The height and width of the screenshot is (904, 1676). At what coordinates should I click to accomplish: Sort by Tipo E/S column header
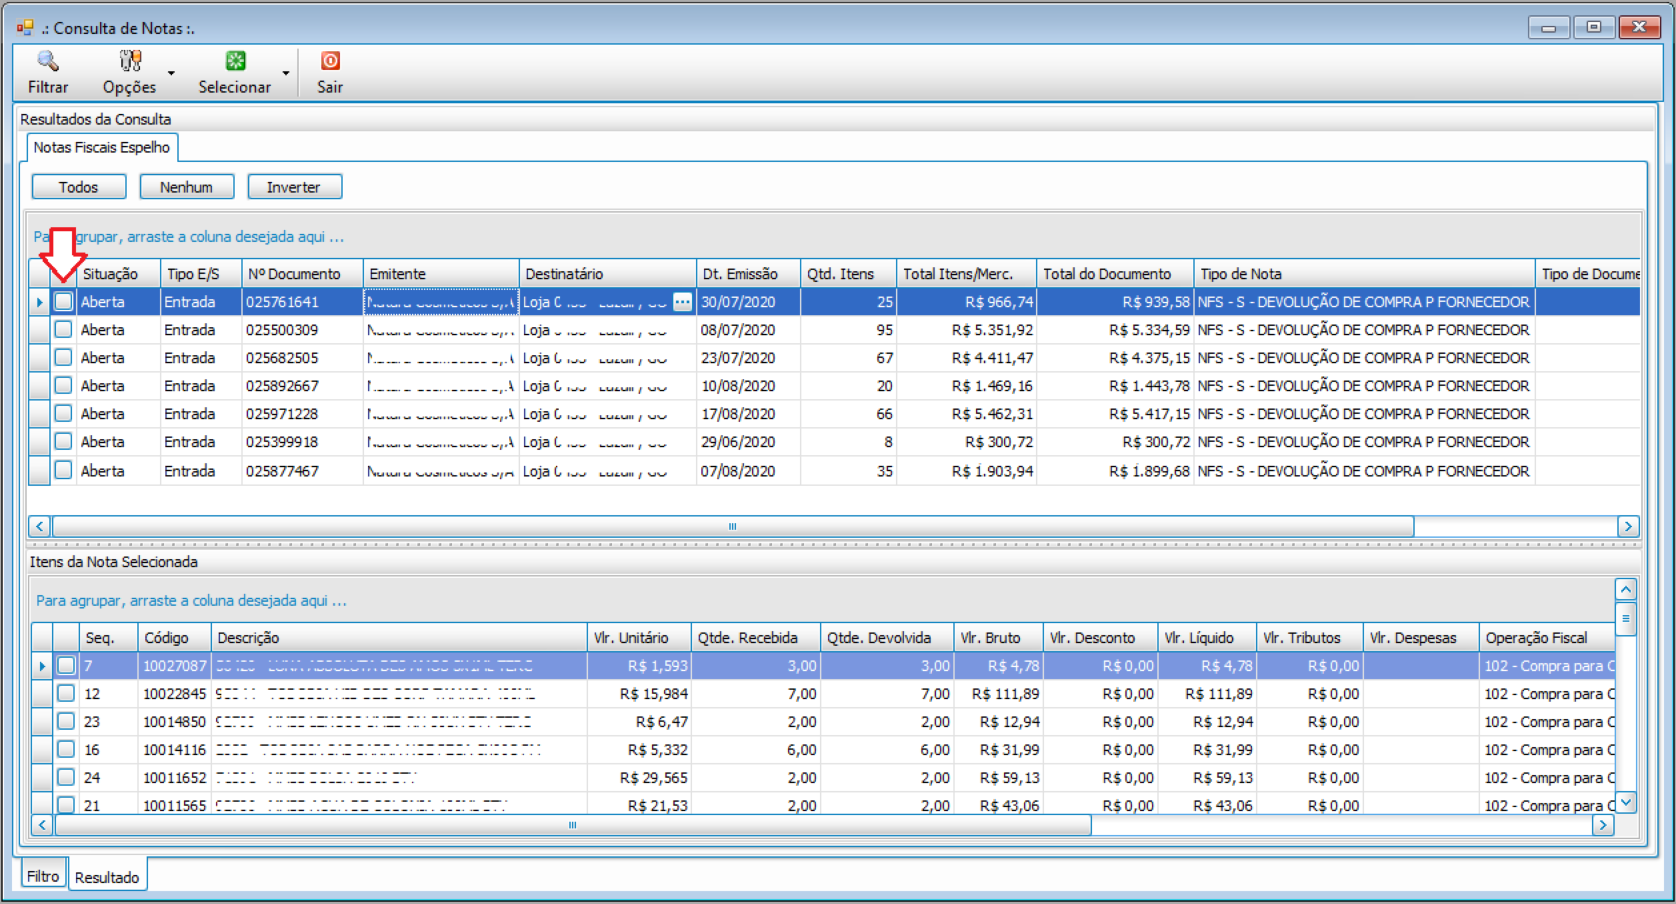(201, 274)
